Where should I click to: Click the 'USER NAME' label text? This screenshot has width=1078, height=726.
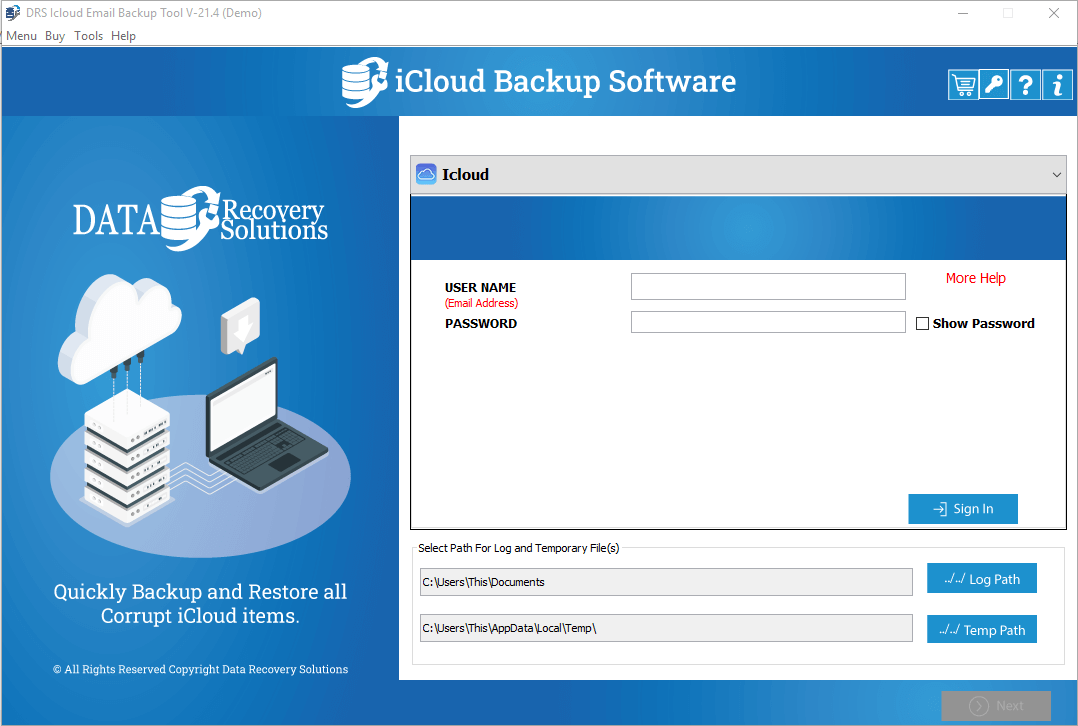(x=481, y=287)
